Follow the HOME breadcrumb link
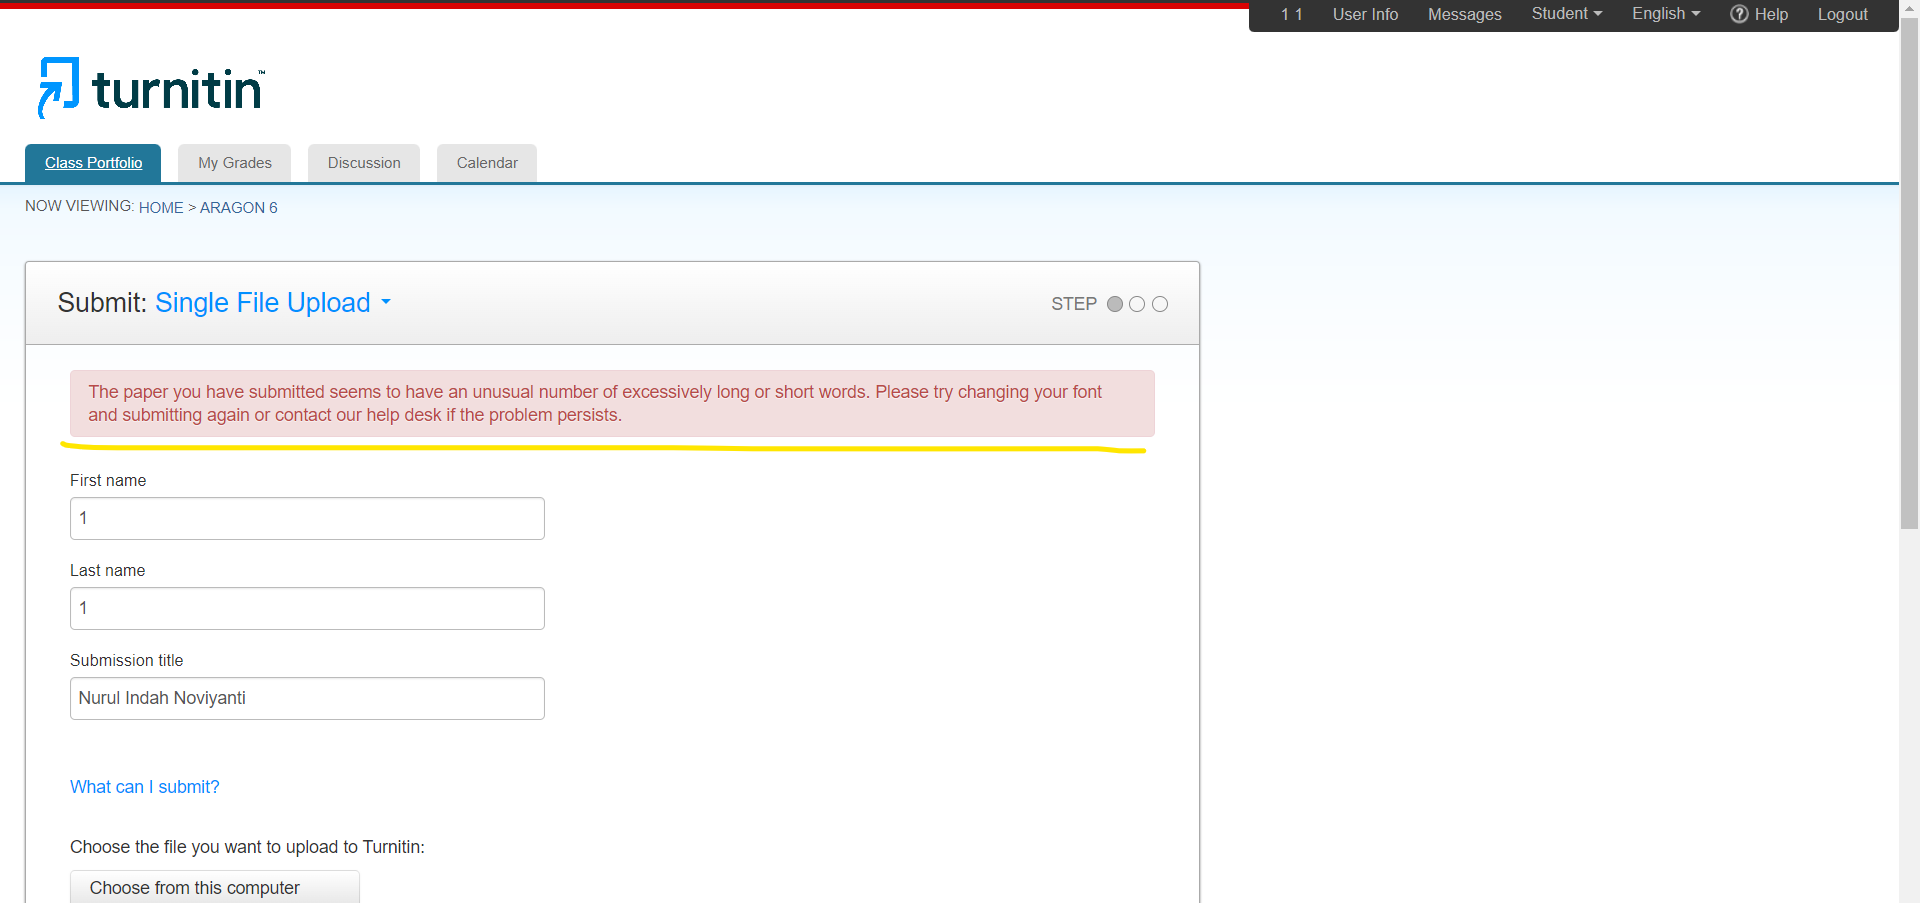This screenshot has height=903, width=1920. click(161, 208)
